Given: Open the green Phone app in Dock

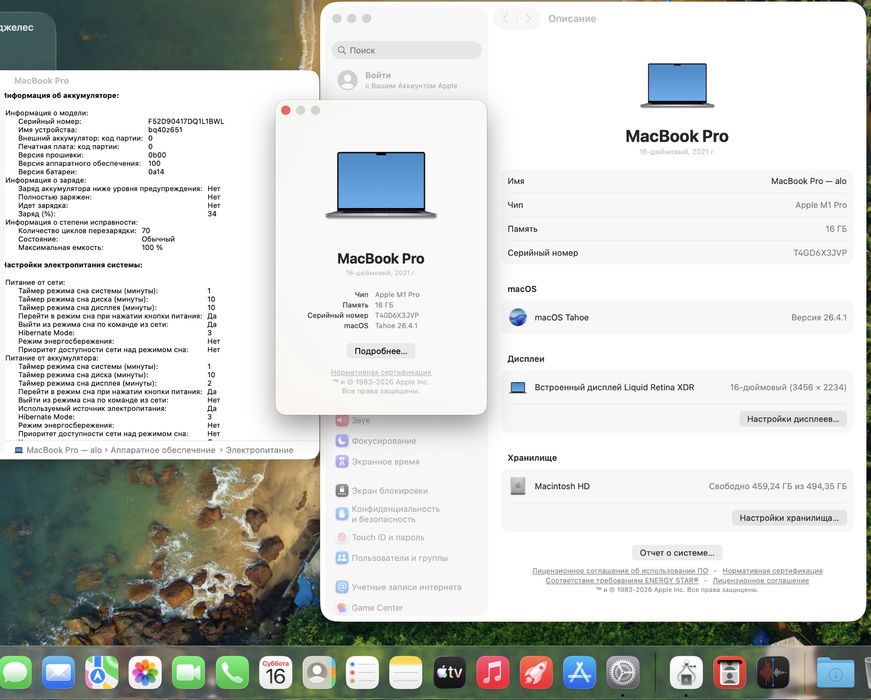Looking at the screenshot, I should tap(232, 672).
